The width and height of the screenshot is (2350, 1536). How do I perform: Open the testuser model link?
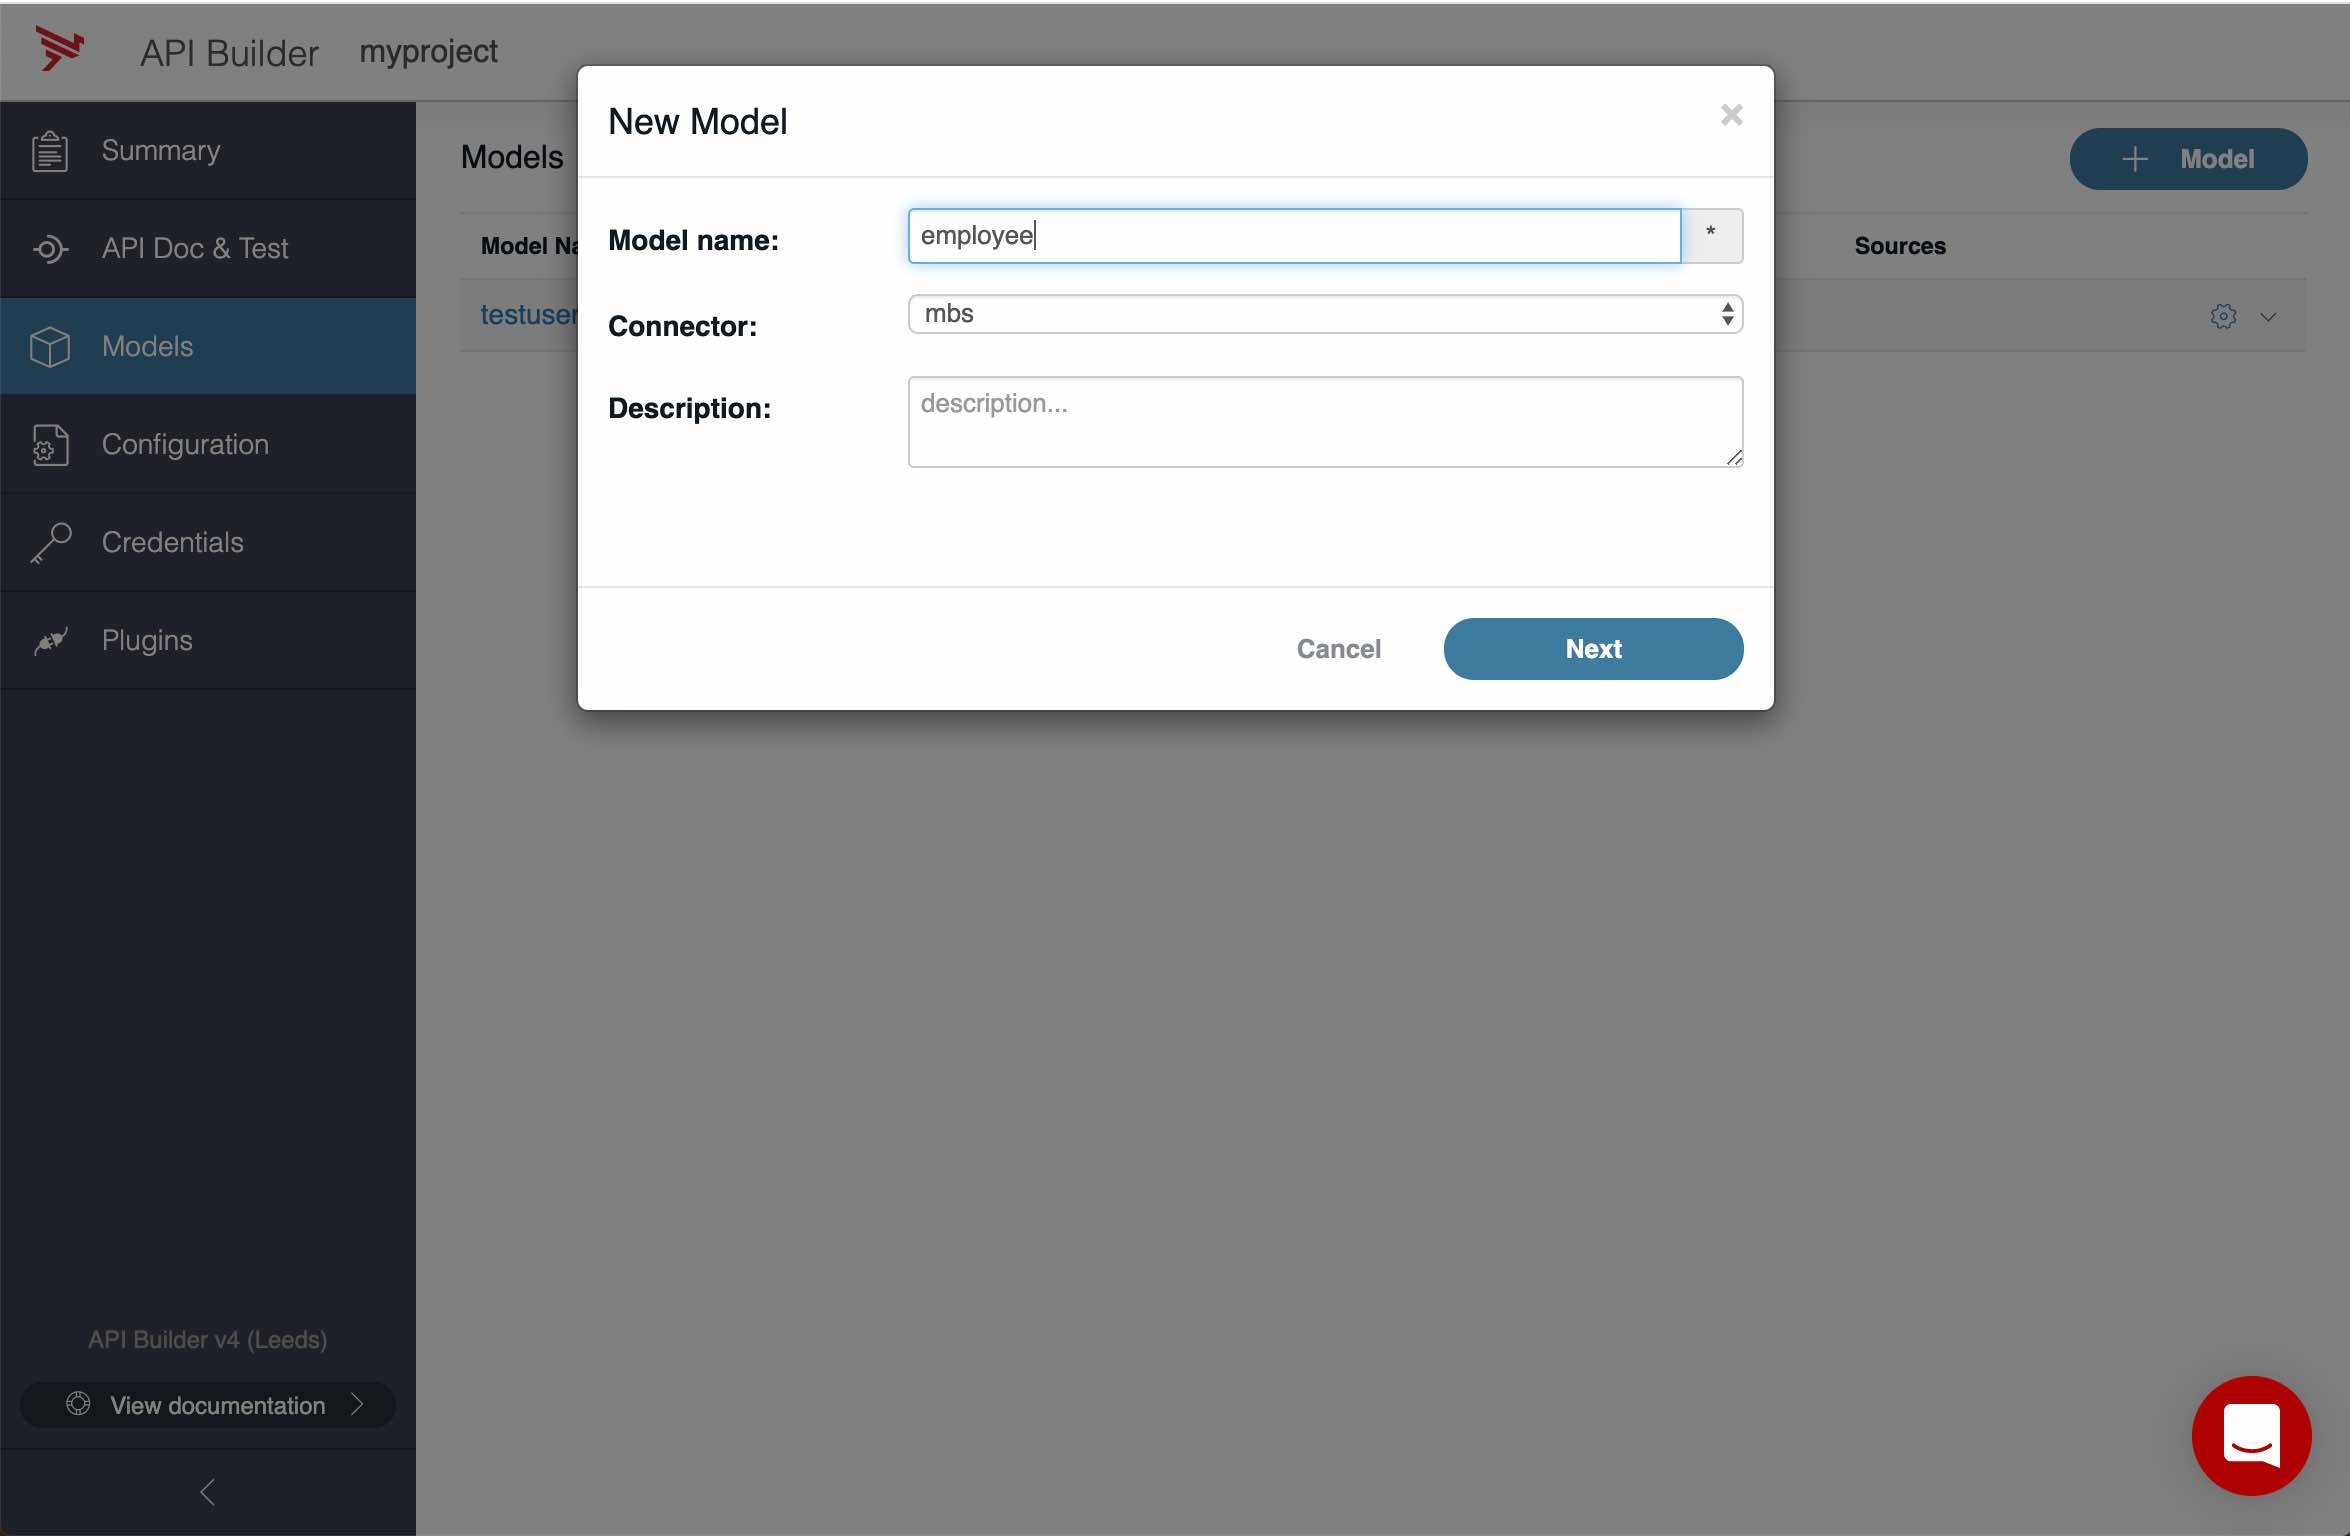(x=529, y=315)
